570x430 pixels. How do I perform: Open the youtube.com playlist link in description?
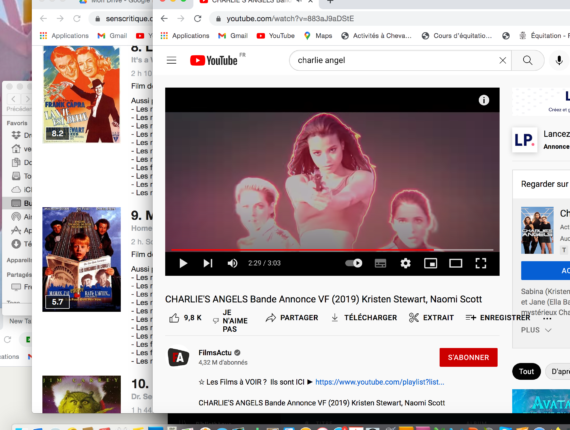click(380, 382)
